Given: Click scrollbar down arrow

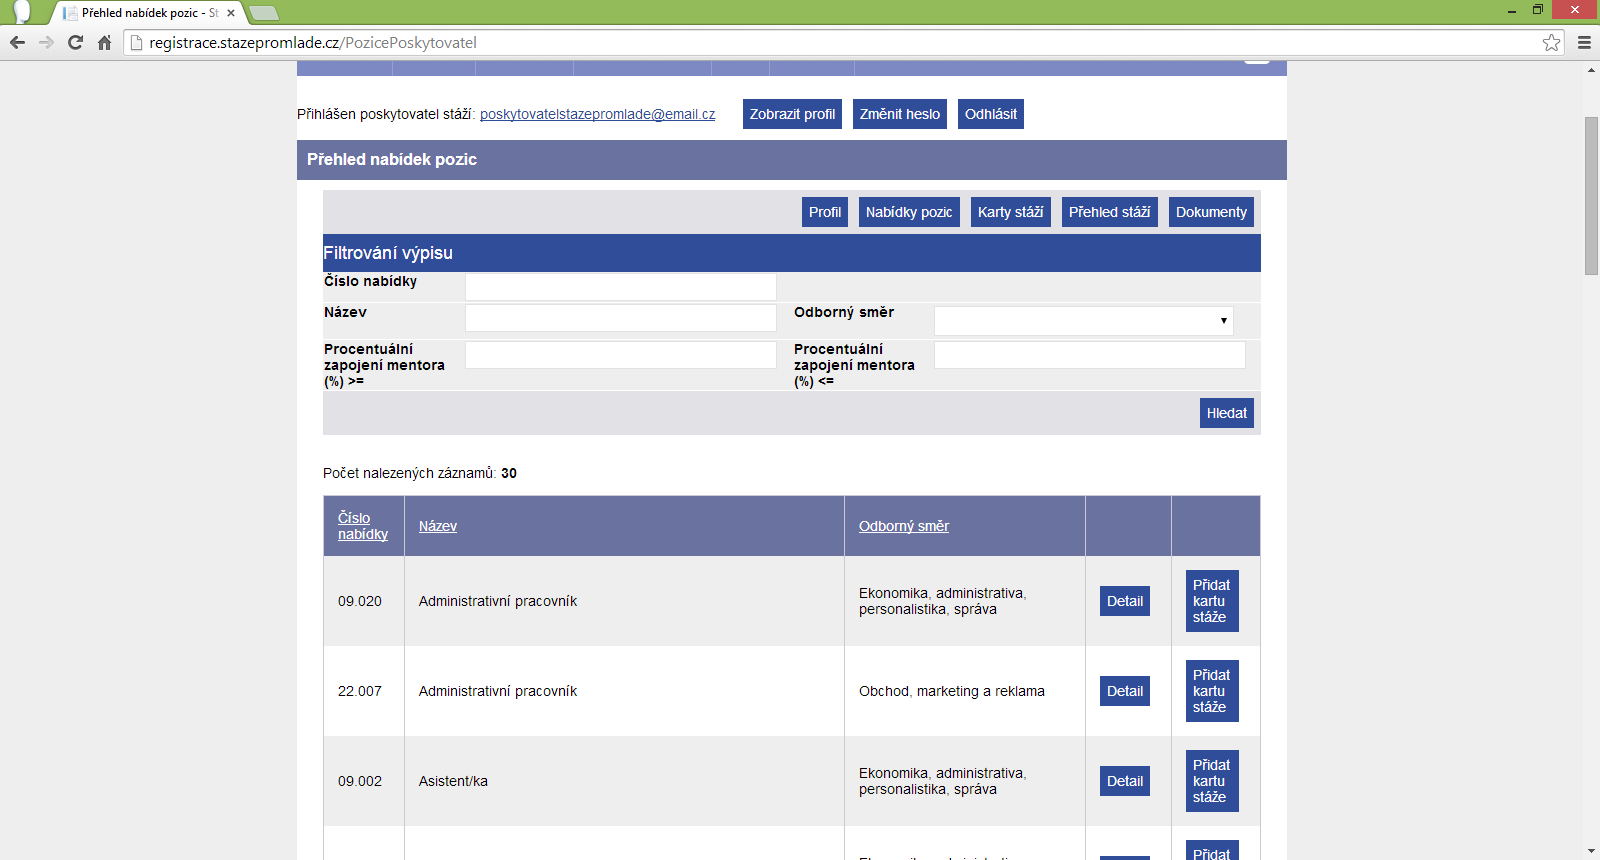Looking at the screenshot, I should coord(1591,851).
